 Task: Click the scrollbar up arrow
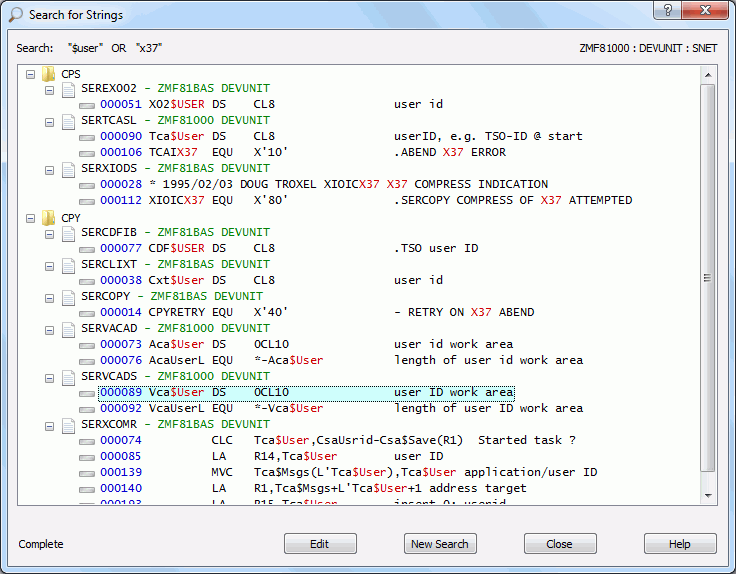point(708,75)
